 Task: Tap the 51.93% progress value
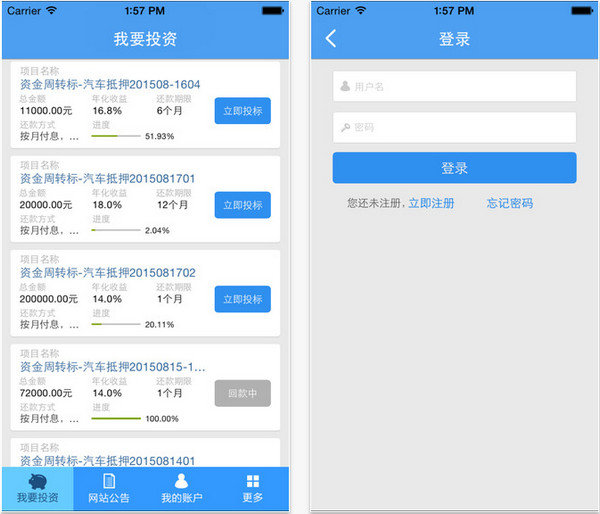(x=160, y=136)
